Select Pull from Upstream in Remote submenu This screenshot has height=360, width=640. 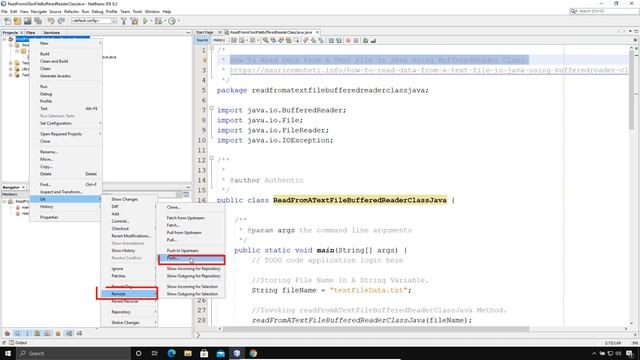click(191, 233)
